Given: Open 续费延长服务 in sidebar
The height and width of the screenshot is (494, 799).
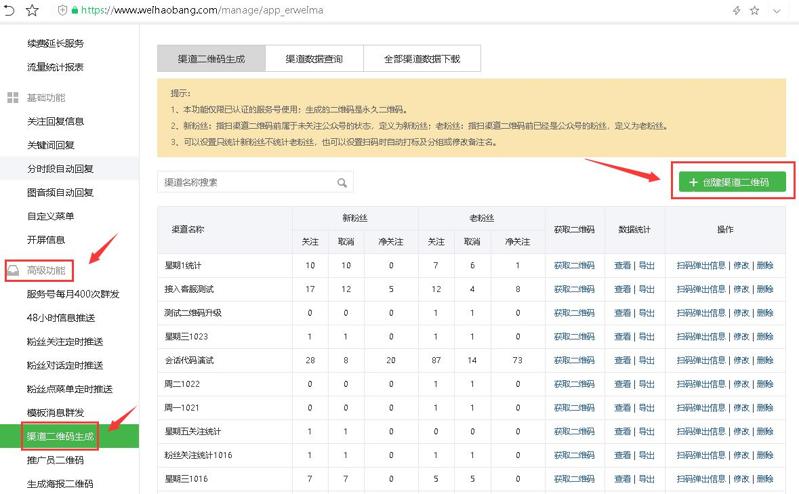Looking at the screenshot, I should pyautogui.click(x=56, y=43).
